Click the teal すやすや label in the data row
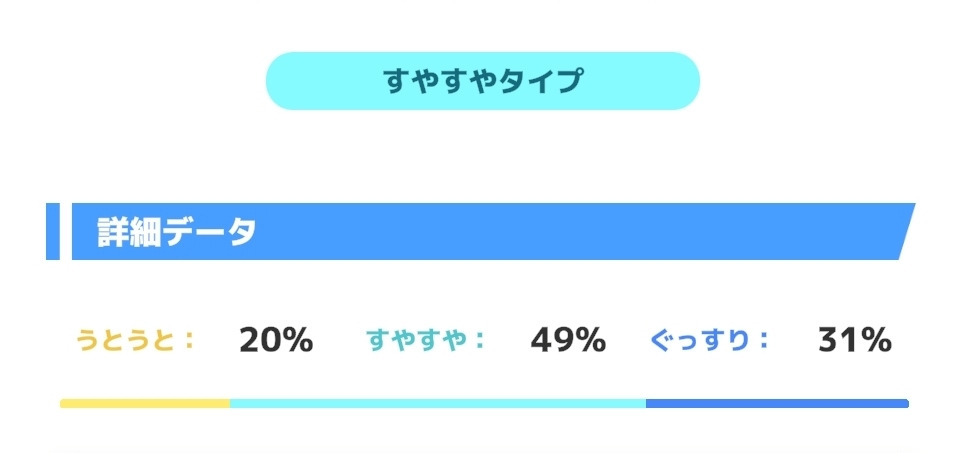 pyautogui.click(x=414, y=341)
